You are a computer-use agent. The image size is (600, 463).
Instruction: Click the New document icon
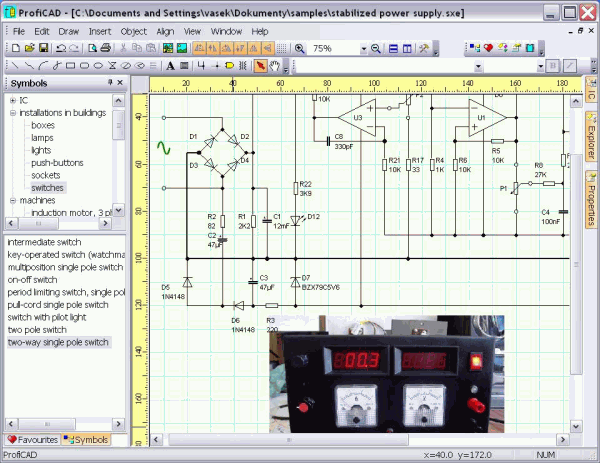pos(16,48)
